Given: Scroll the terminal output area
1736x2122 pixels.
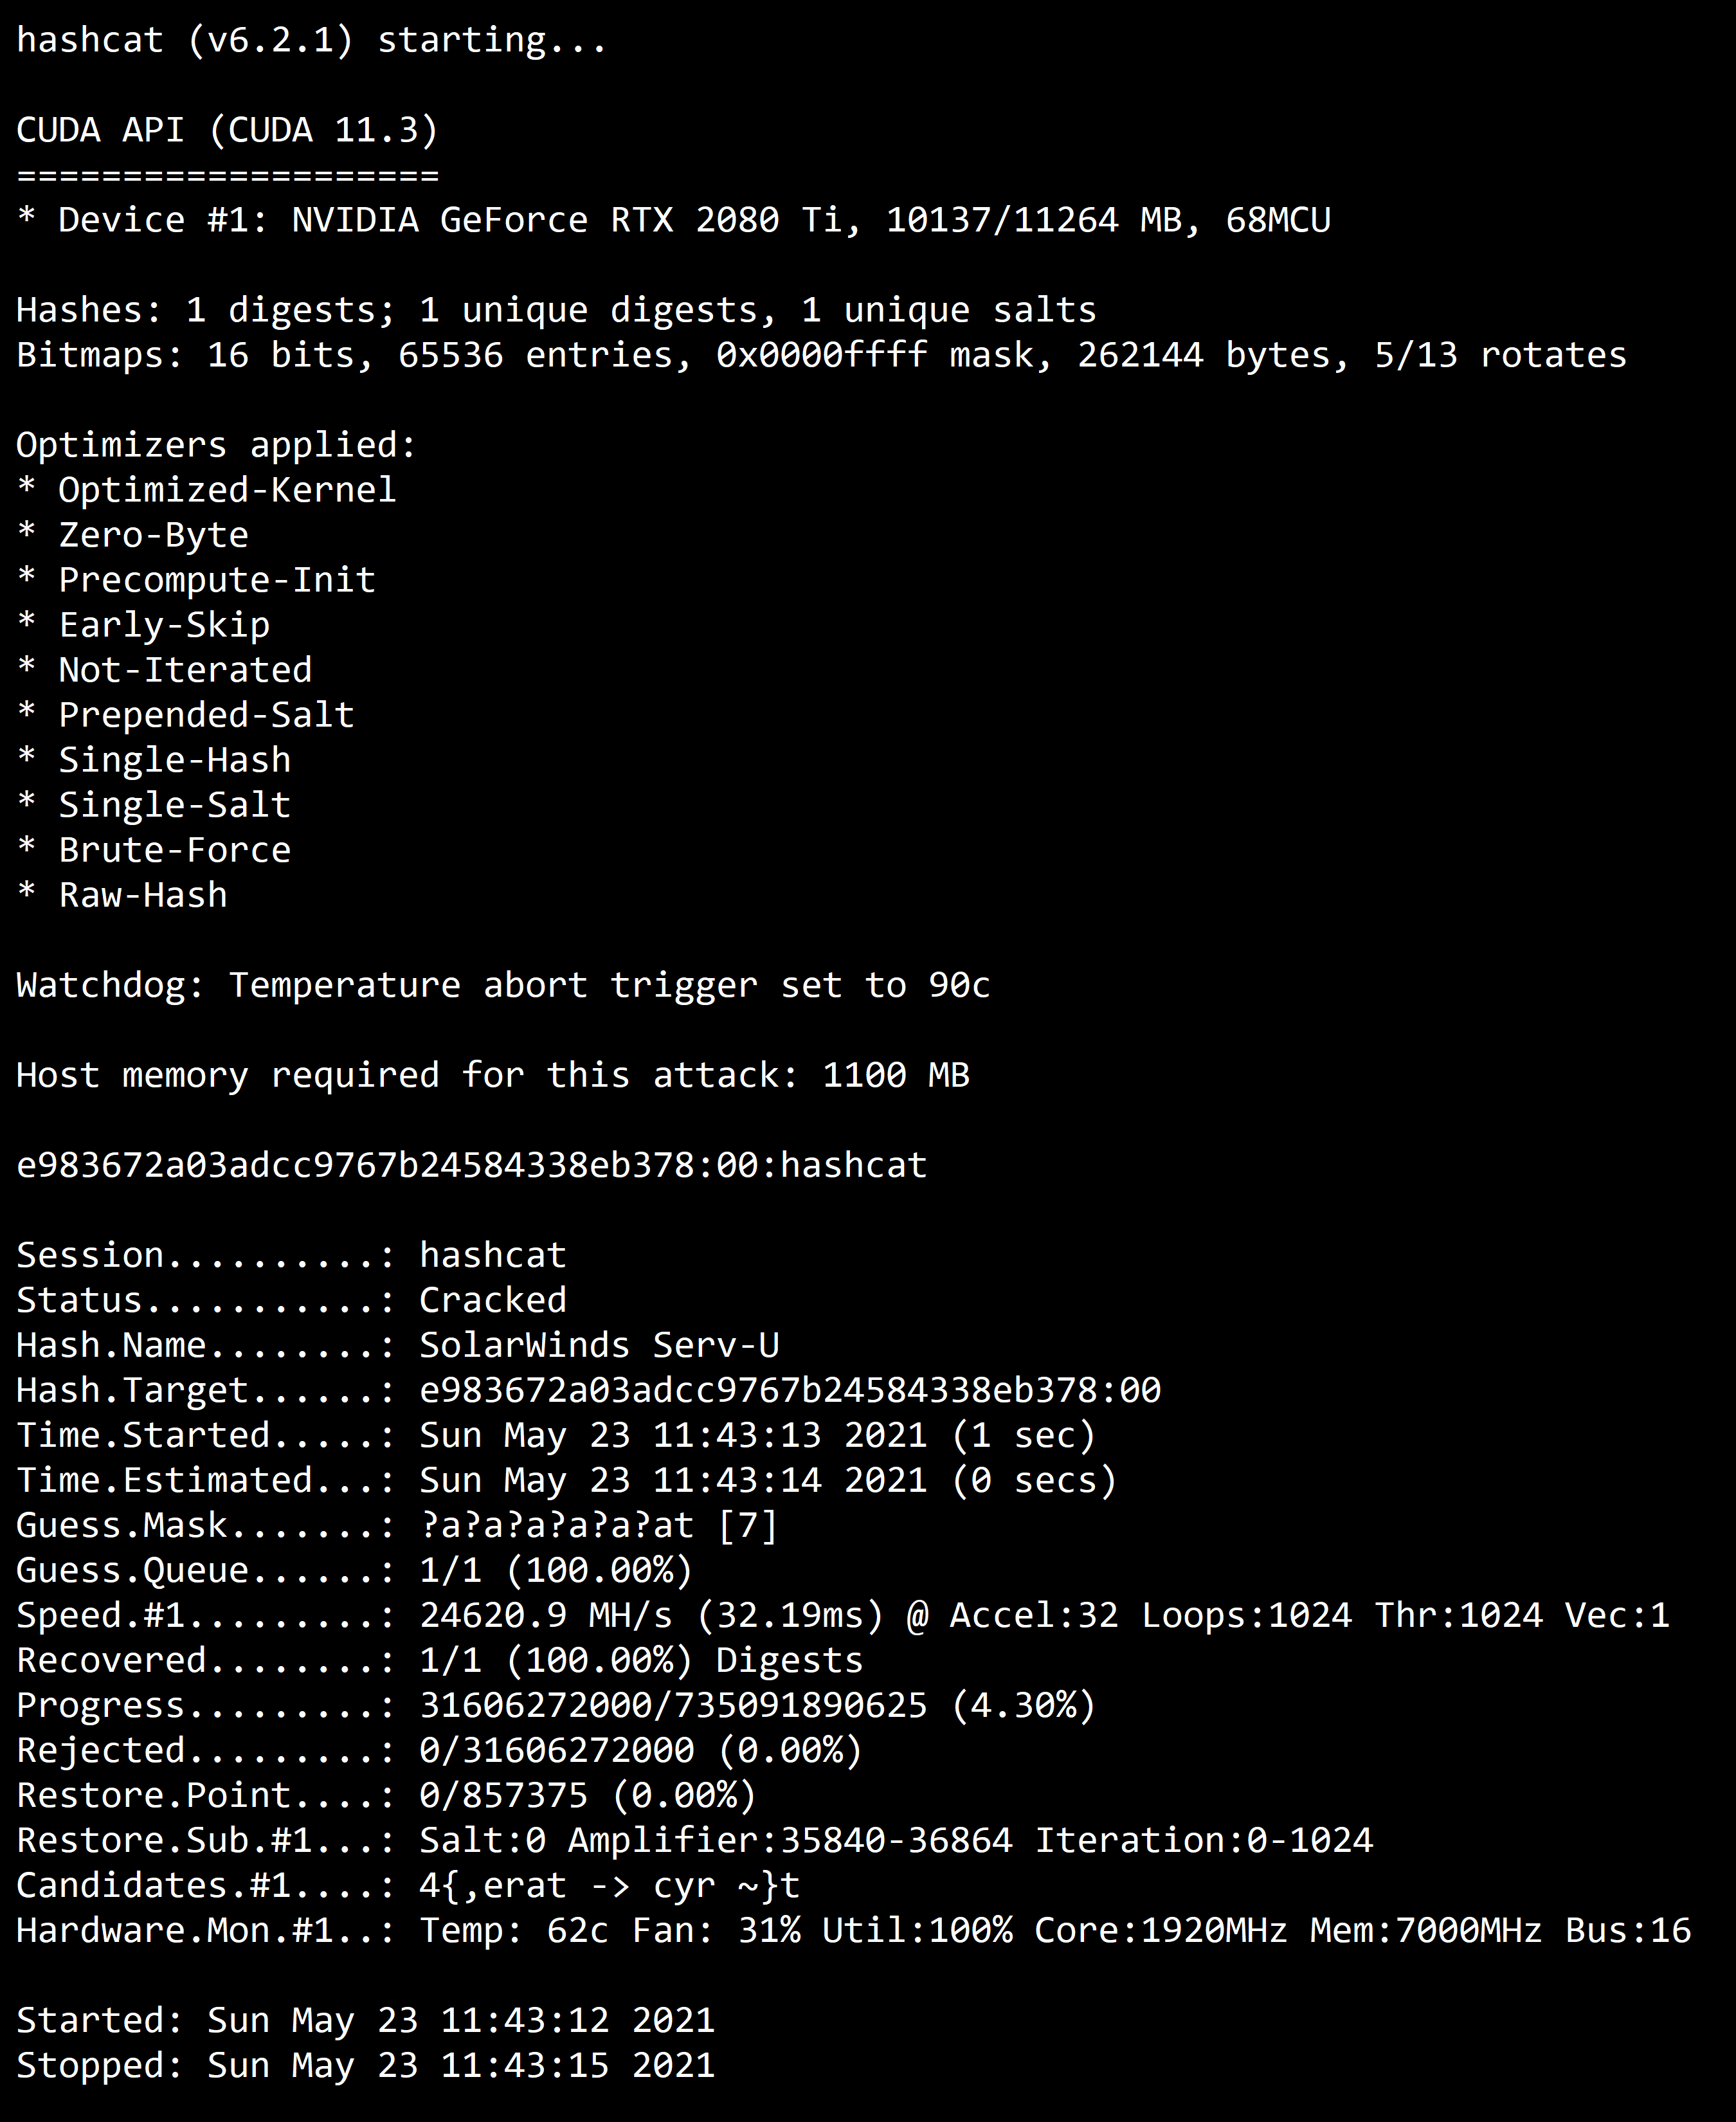Looking at the screenshot, I should point(867,1061).
